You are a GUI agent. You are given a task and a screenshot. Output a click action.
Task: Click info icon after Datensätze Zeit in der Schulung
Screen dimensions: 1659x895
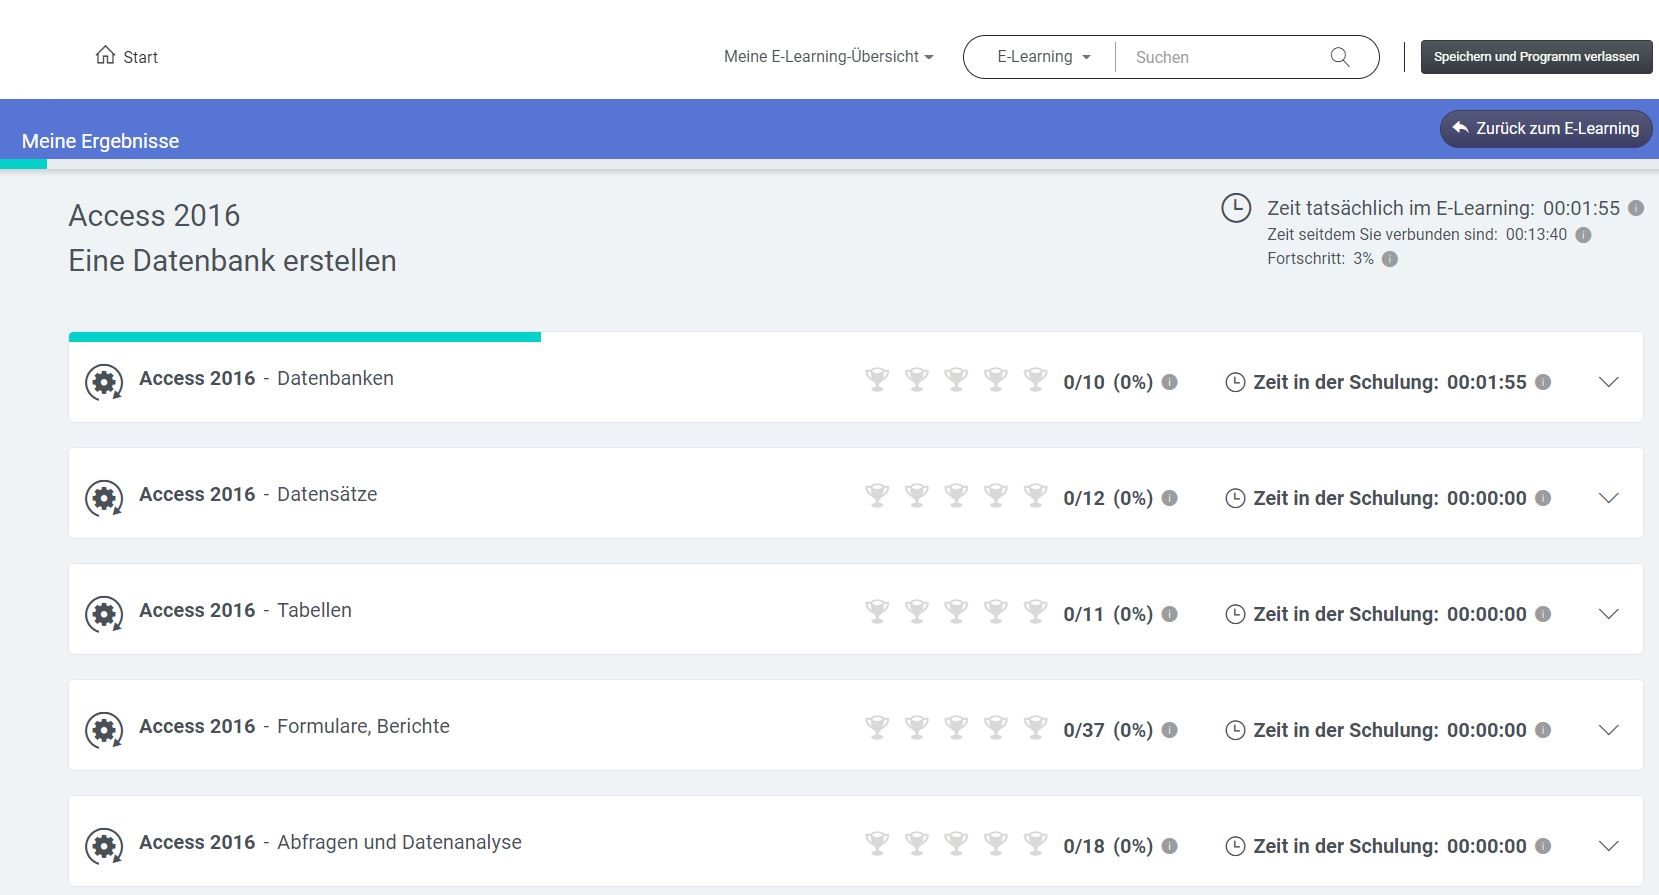pos(1543,498)
